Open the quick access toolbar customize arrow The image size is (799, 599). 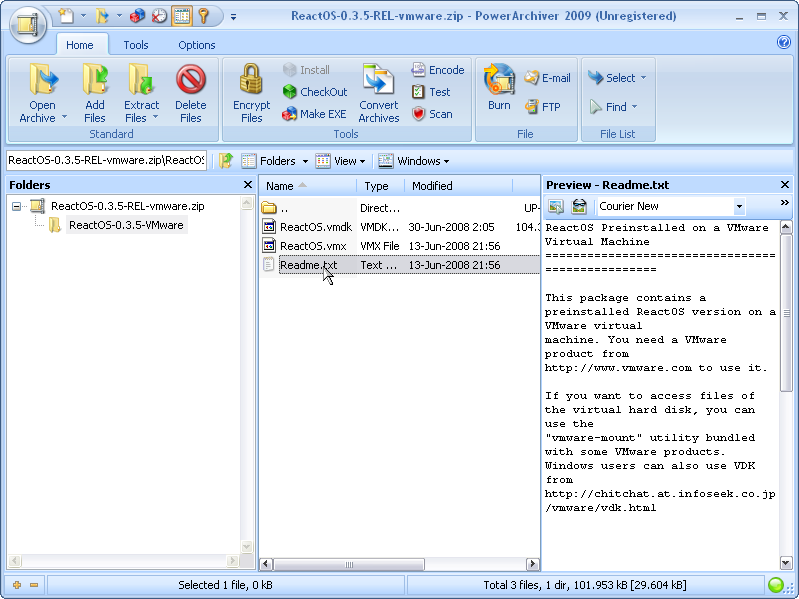(x=233, y=17)
